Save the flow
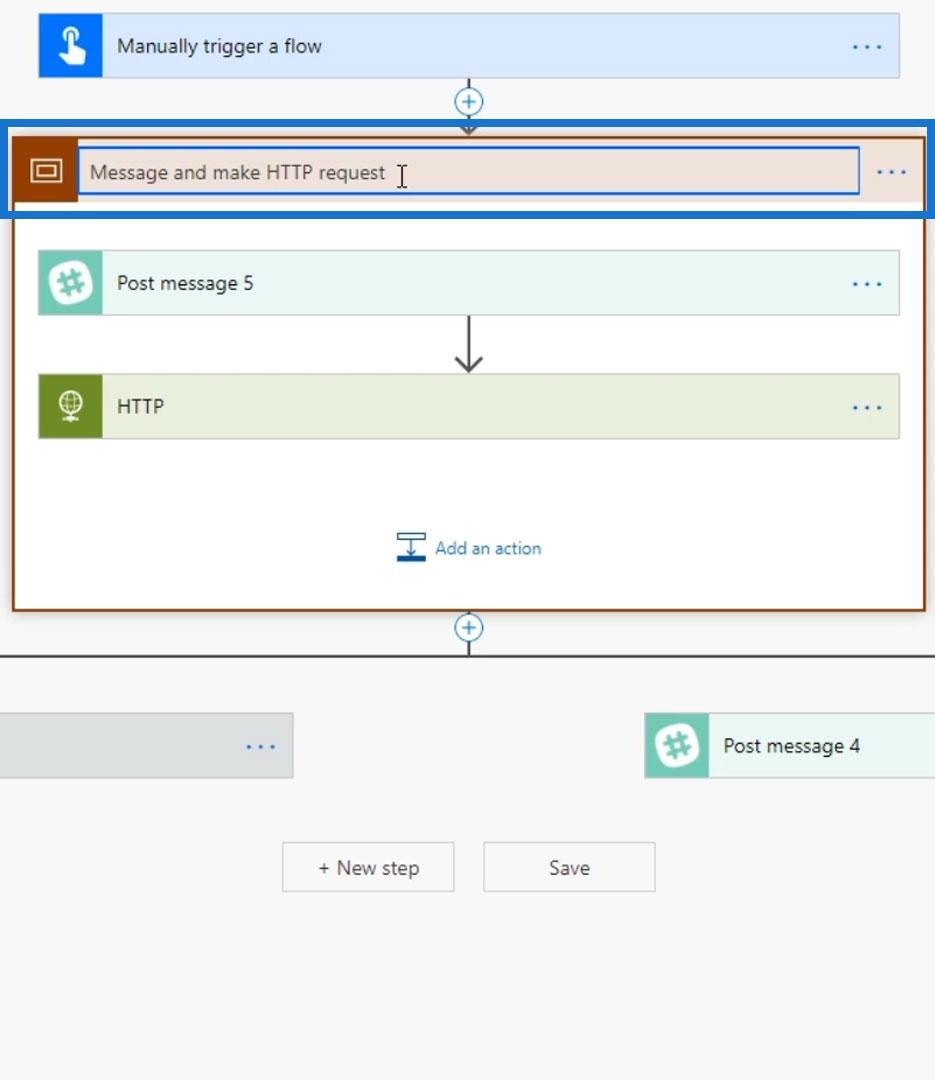935x1080 pixels. tap(569, 867)
